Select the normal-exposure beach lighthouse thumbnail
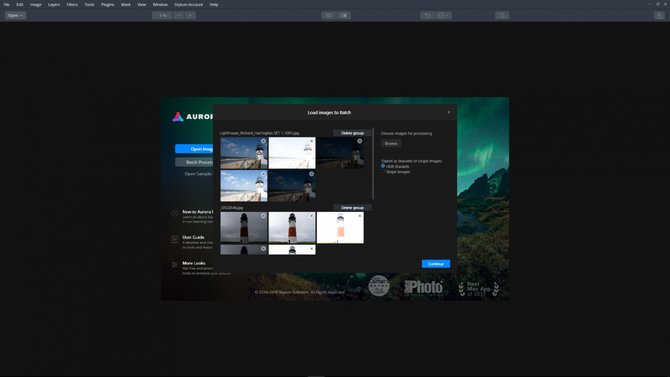This screenshot has height=377, width=670. coord(244,153)
